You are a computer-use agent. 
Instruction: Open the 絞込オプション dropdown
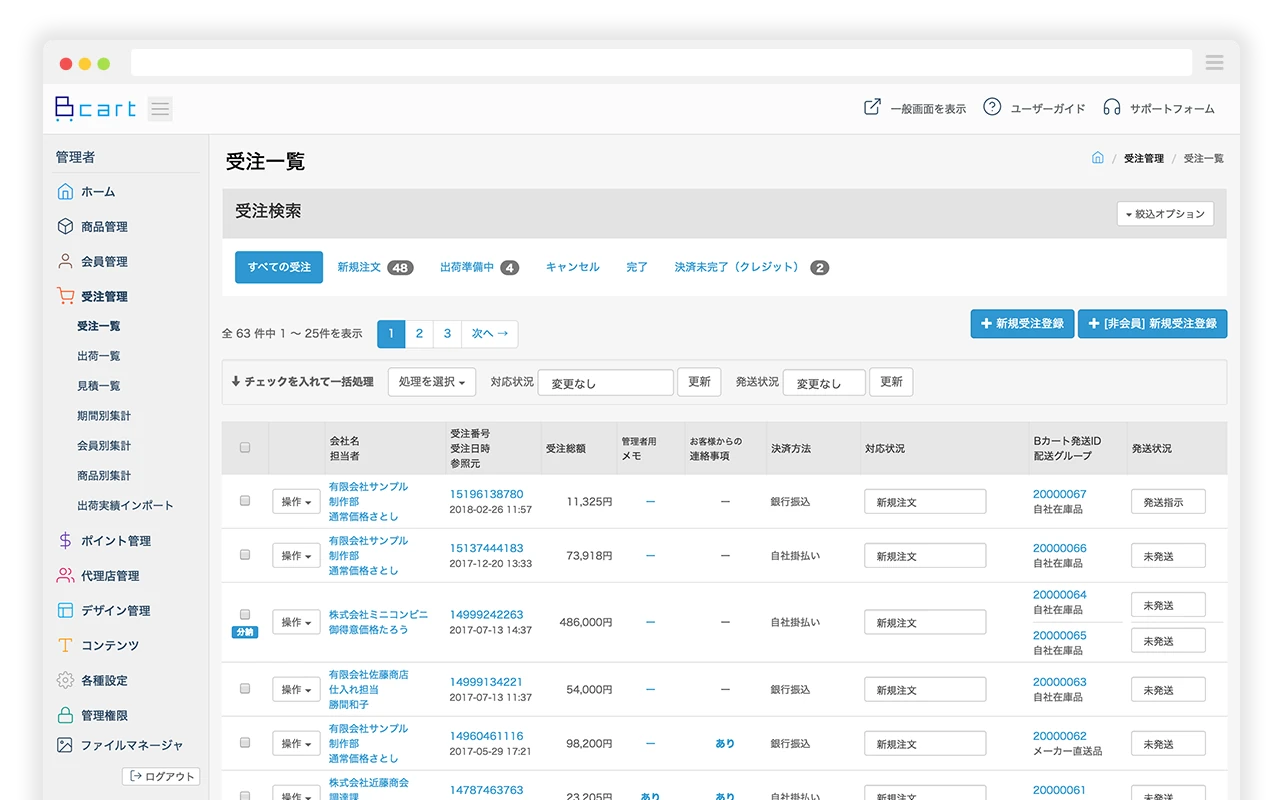point(1166,214)
